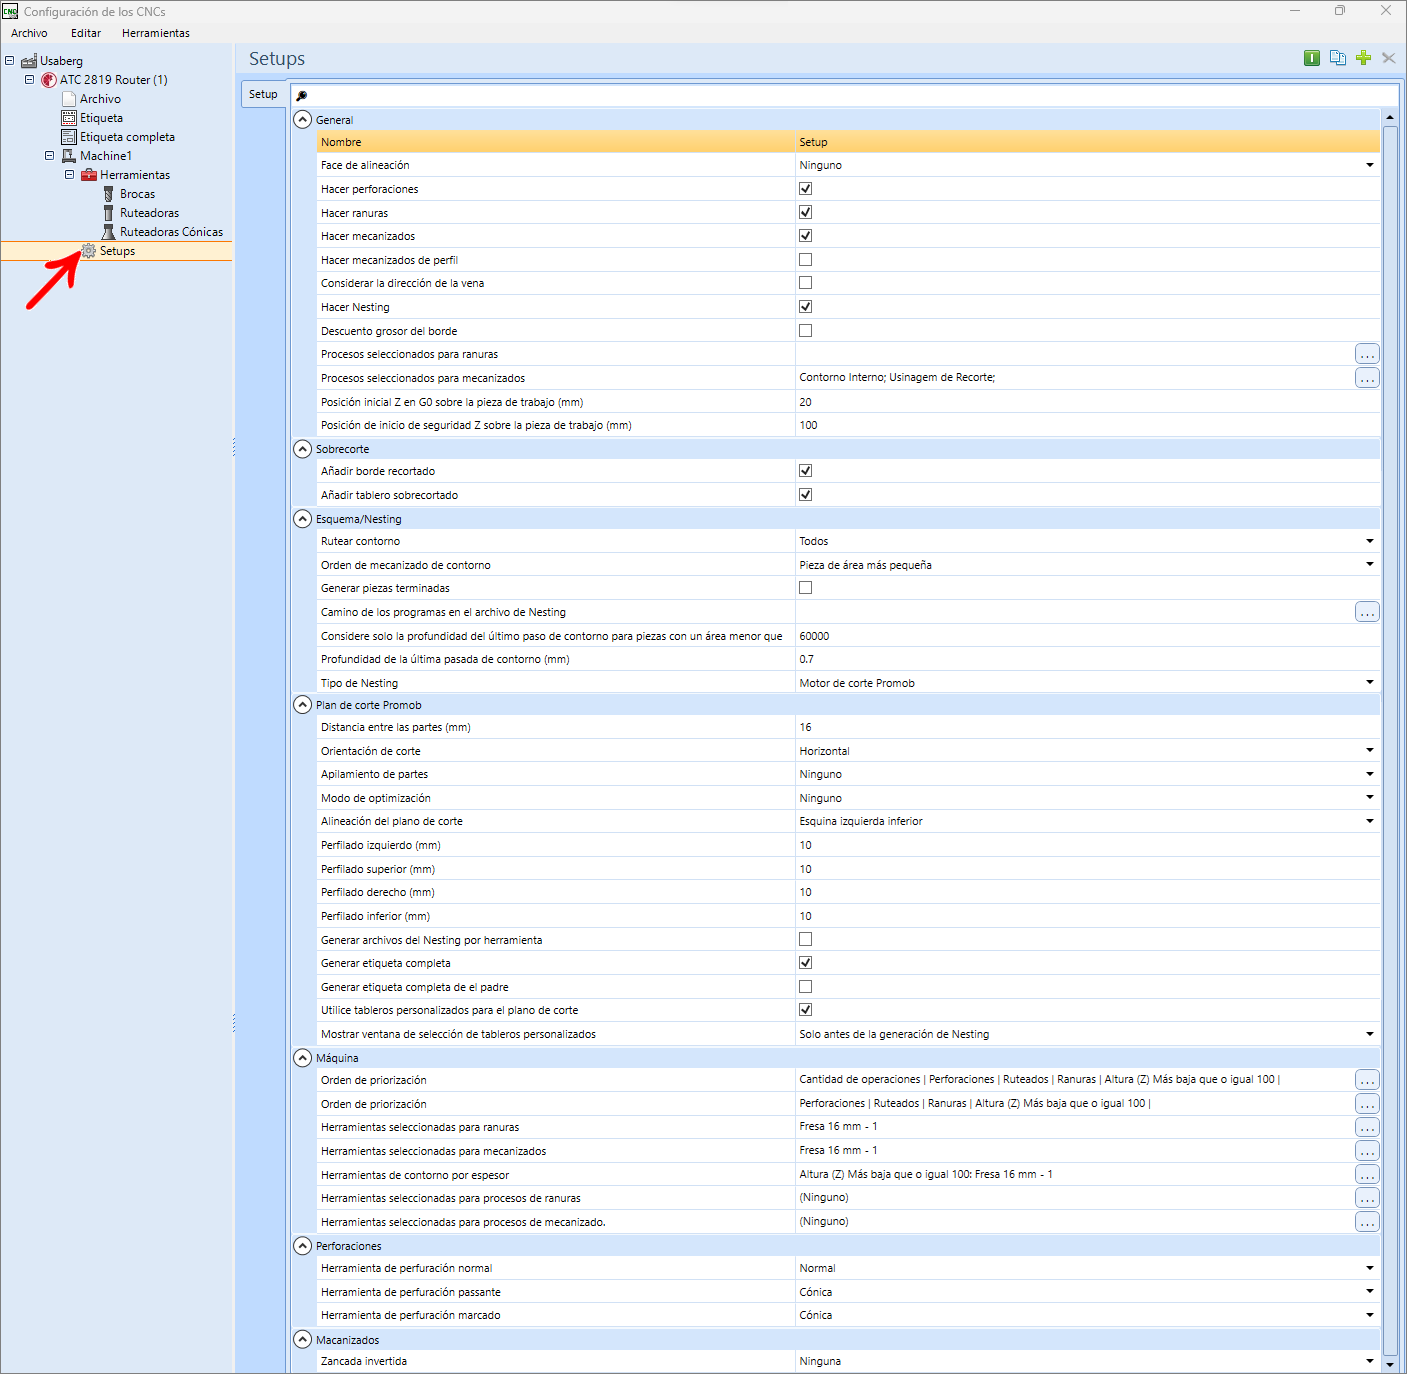Select the Brocas drill bit tree icon

pos(109,194)
